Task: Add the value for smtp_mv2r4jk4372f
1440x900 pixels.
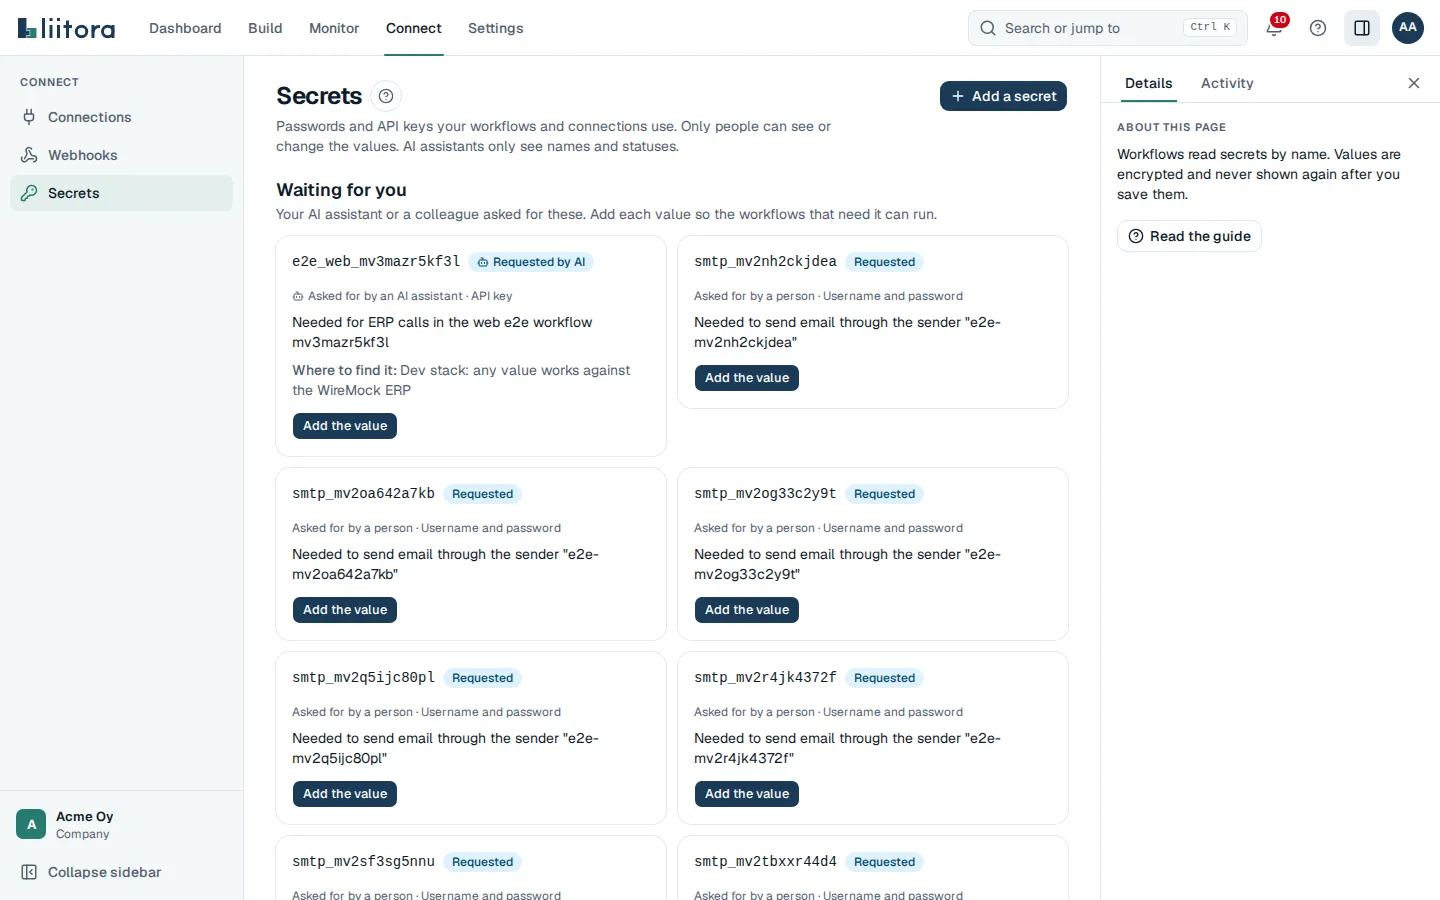Action: coord(747,794)
